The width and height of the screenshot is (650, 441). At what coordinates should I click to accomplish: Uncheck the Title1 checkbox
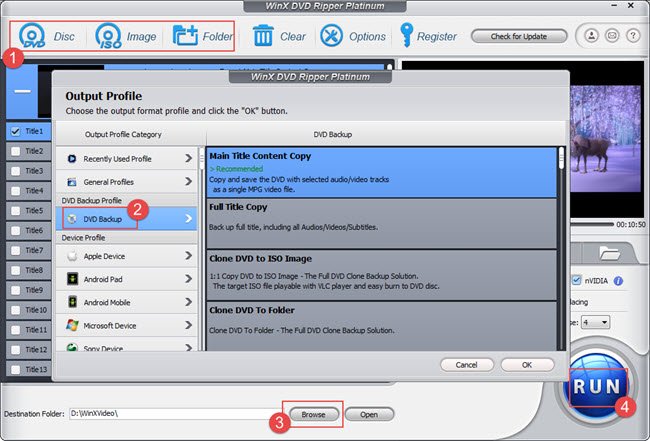pos(15,131)
